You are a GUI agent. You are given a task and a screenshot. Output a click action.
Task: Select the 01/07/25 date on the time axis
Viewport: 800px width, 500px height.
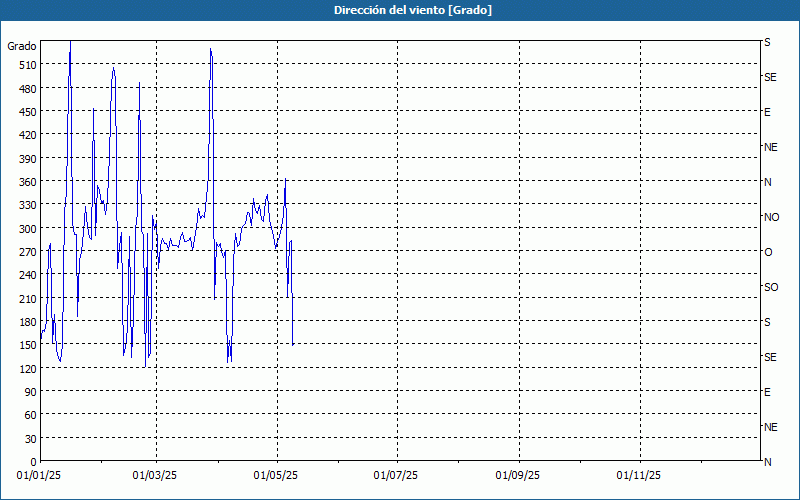coord(395,476)
